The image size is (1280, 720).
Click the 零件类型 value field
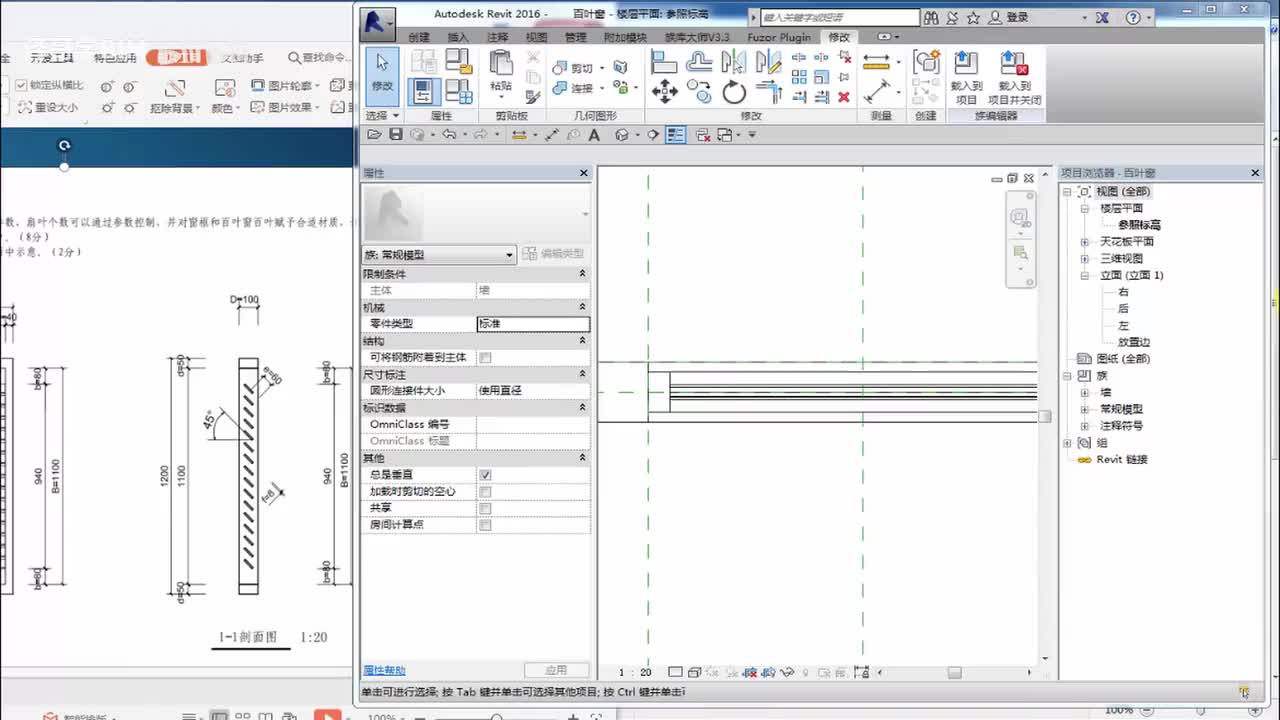coord(532,324)
